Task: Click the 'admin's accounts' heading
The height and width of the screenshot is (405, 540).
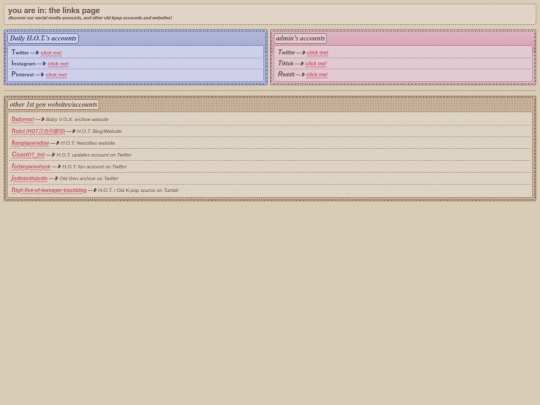Action: coord(300,38)
